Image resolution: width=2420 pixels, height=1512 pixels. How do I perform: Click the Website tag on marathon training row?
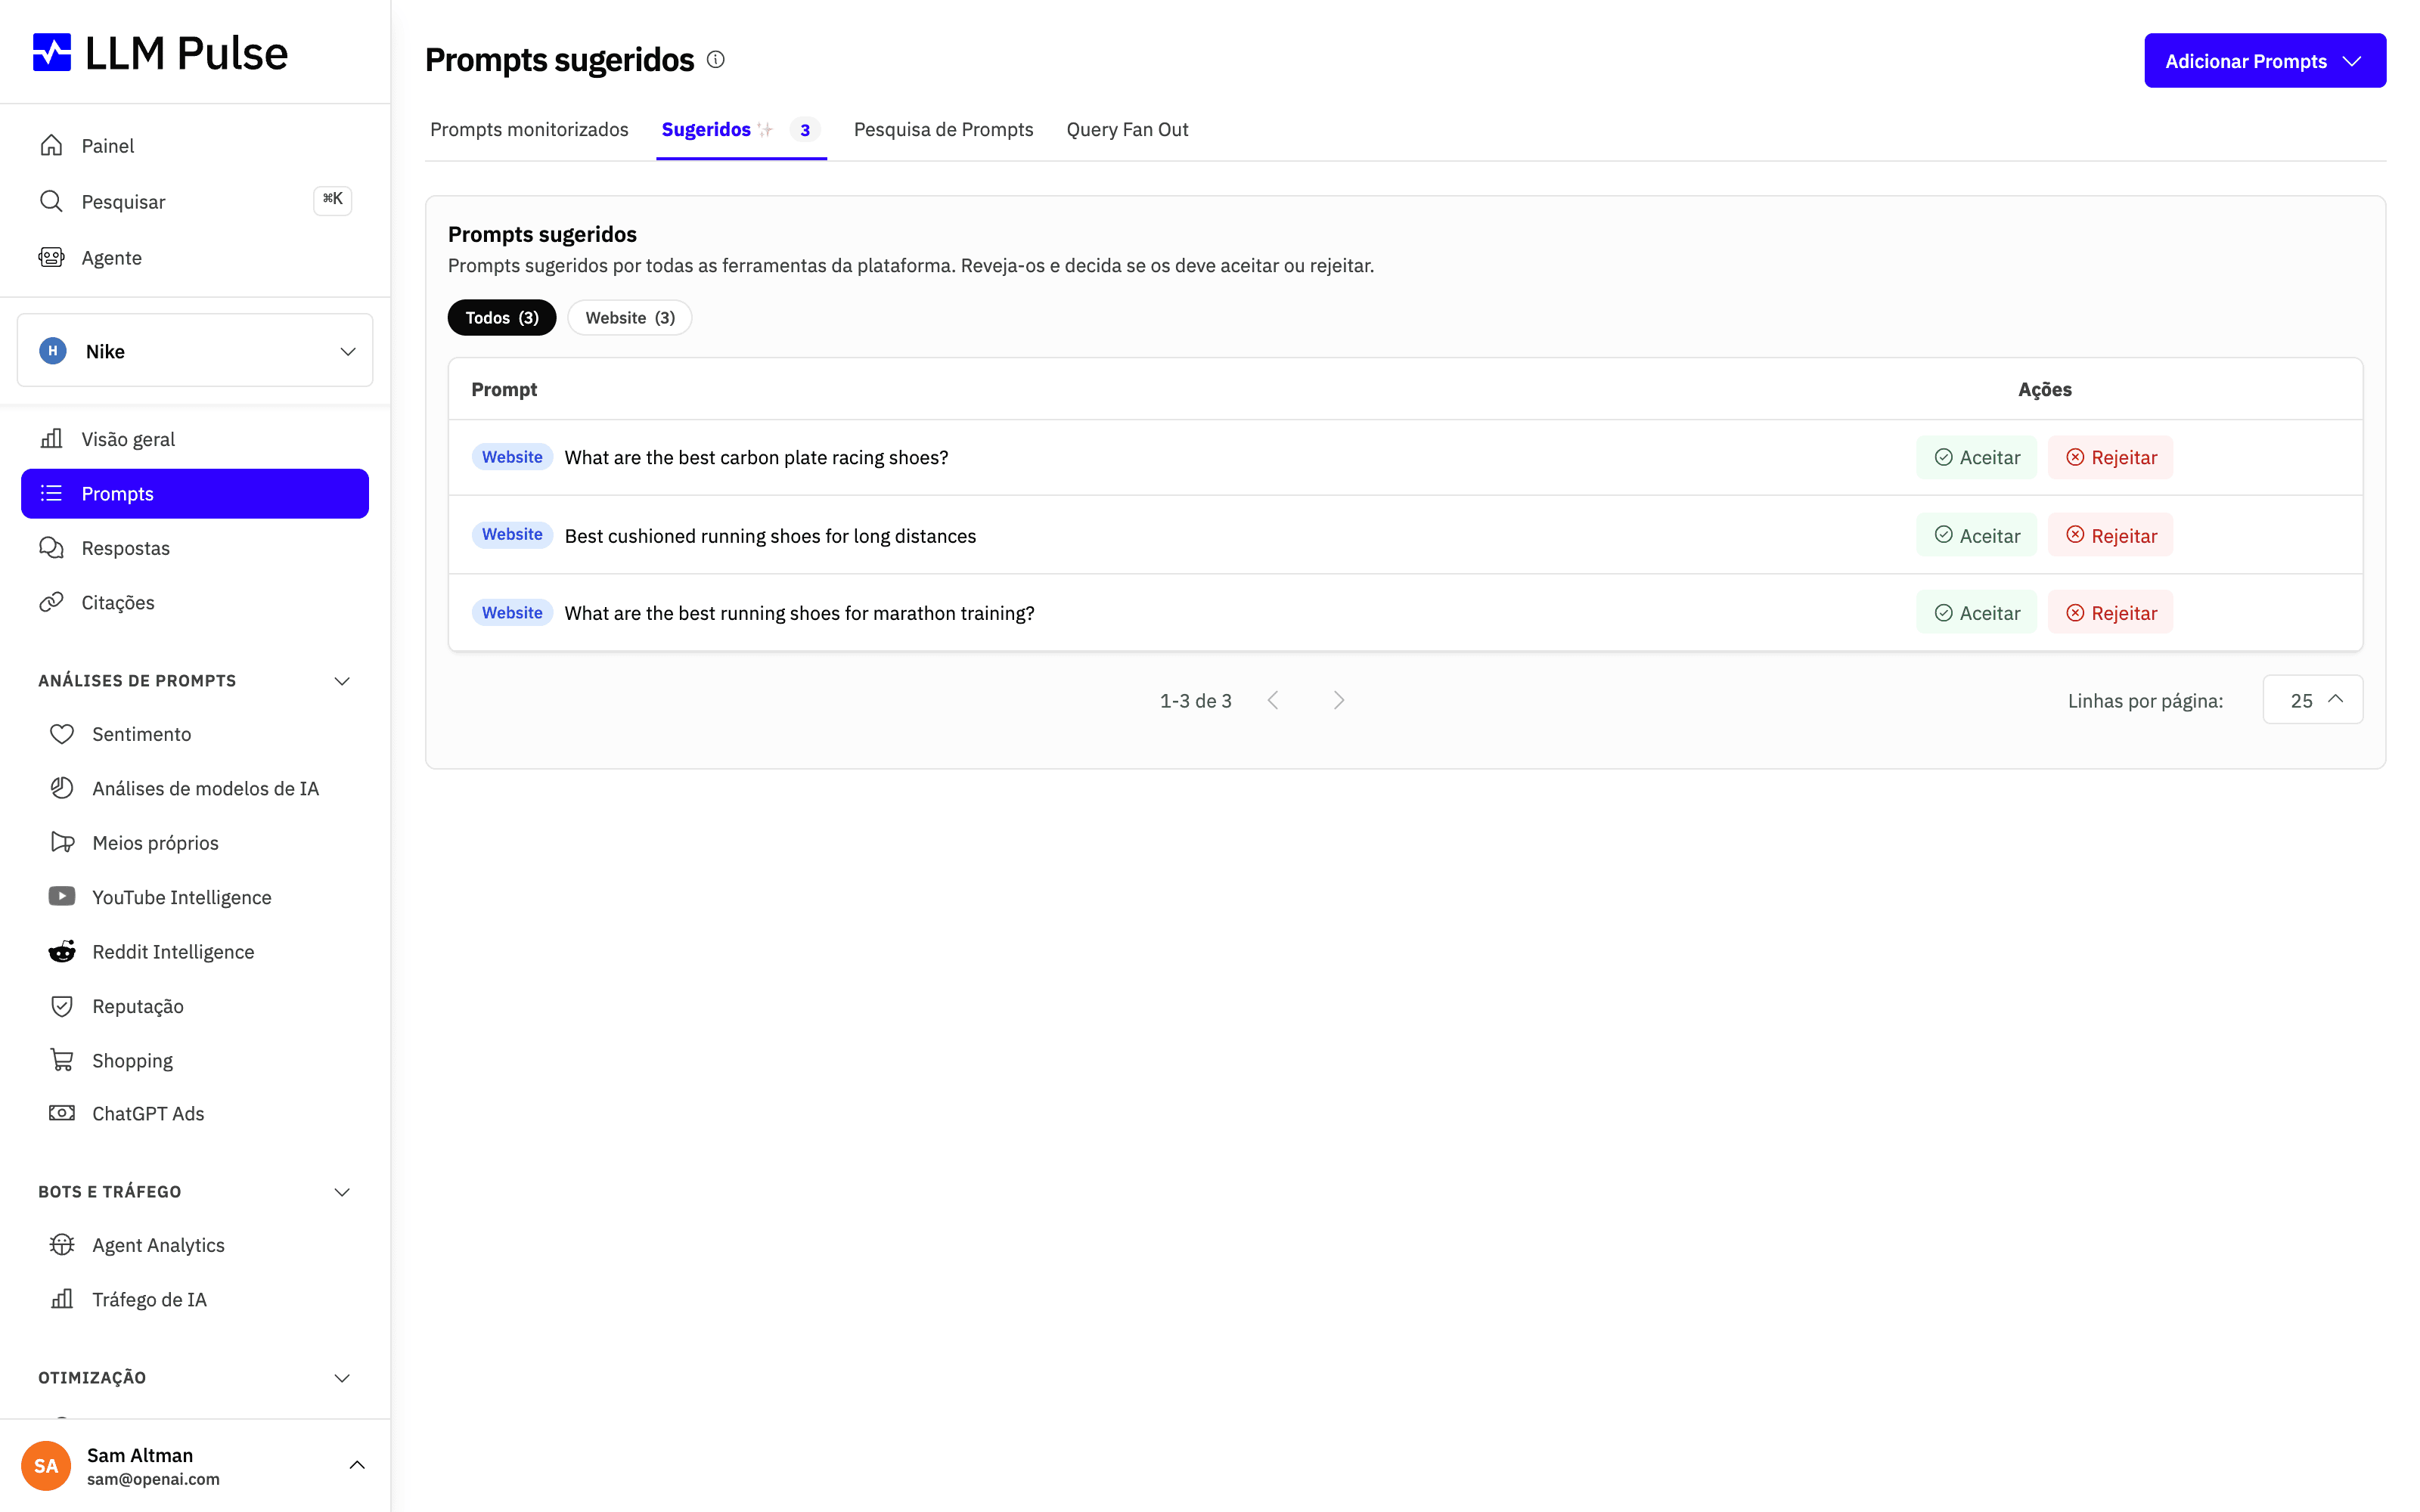(x=512, y=613)
